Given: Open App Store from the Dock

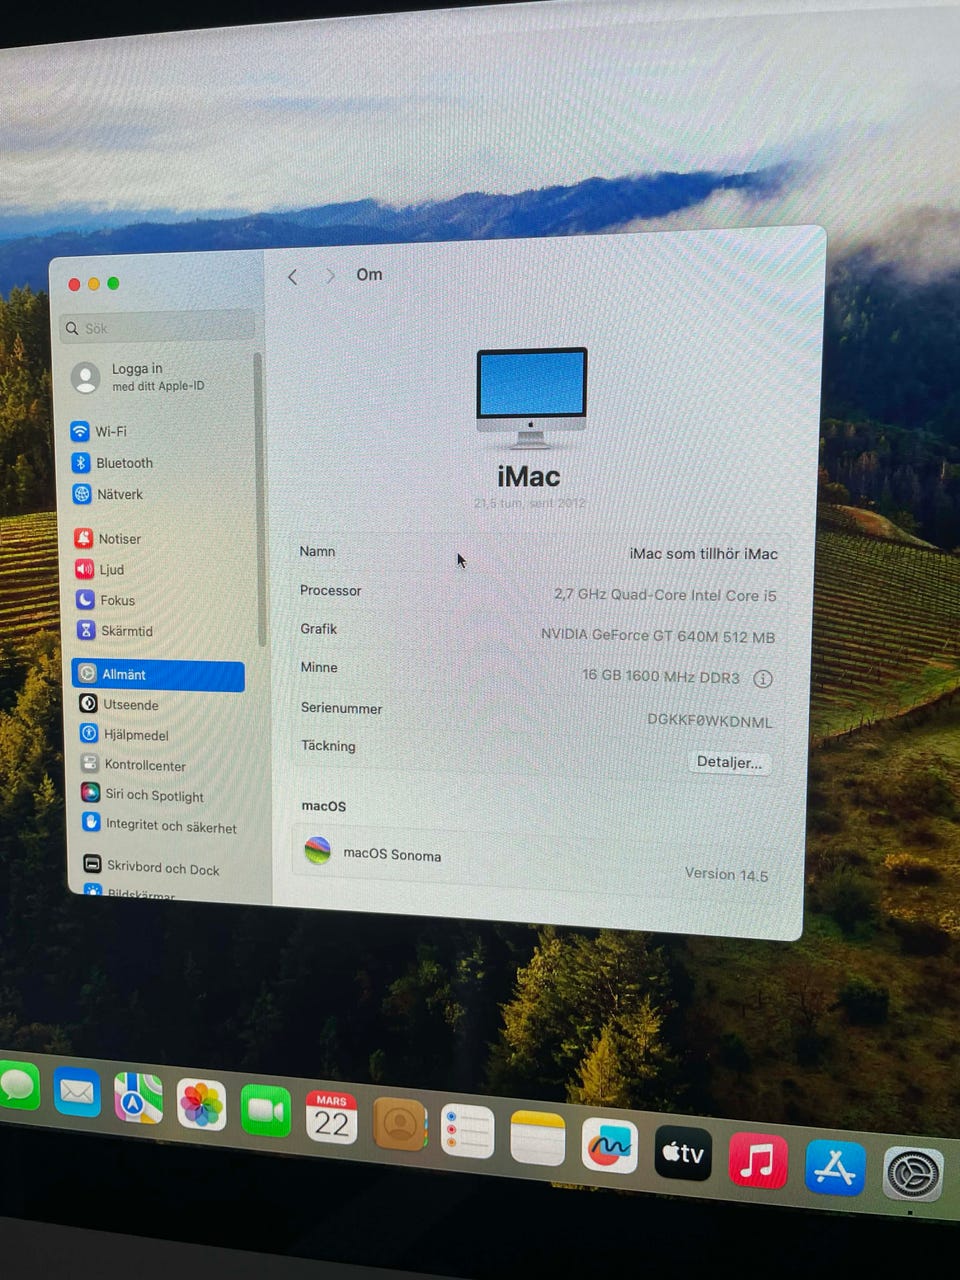Looking at the screenshot, I should point(835,1167).
